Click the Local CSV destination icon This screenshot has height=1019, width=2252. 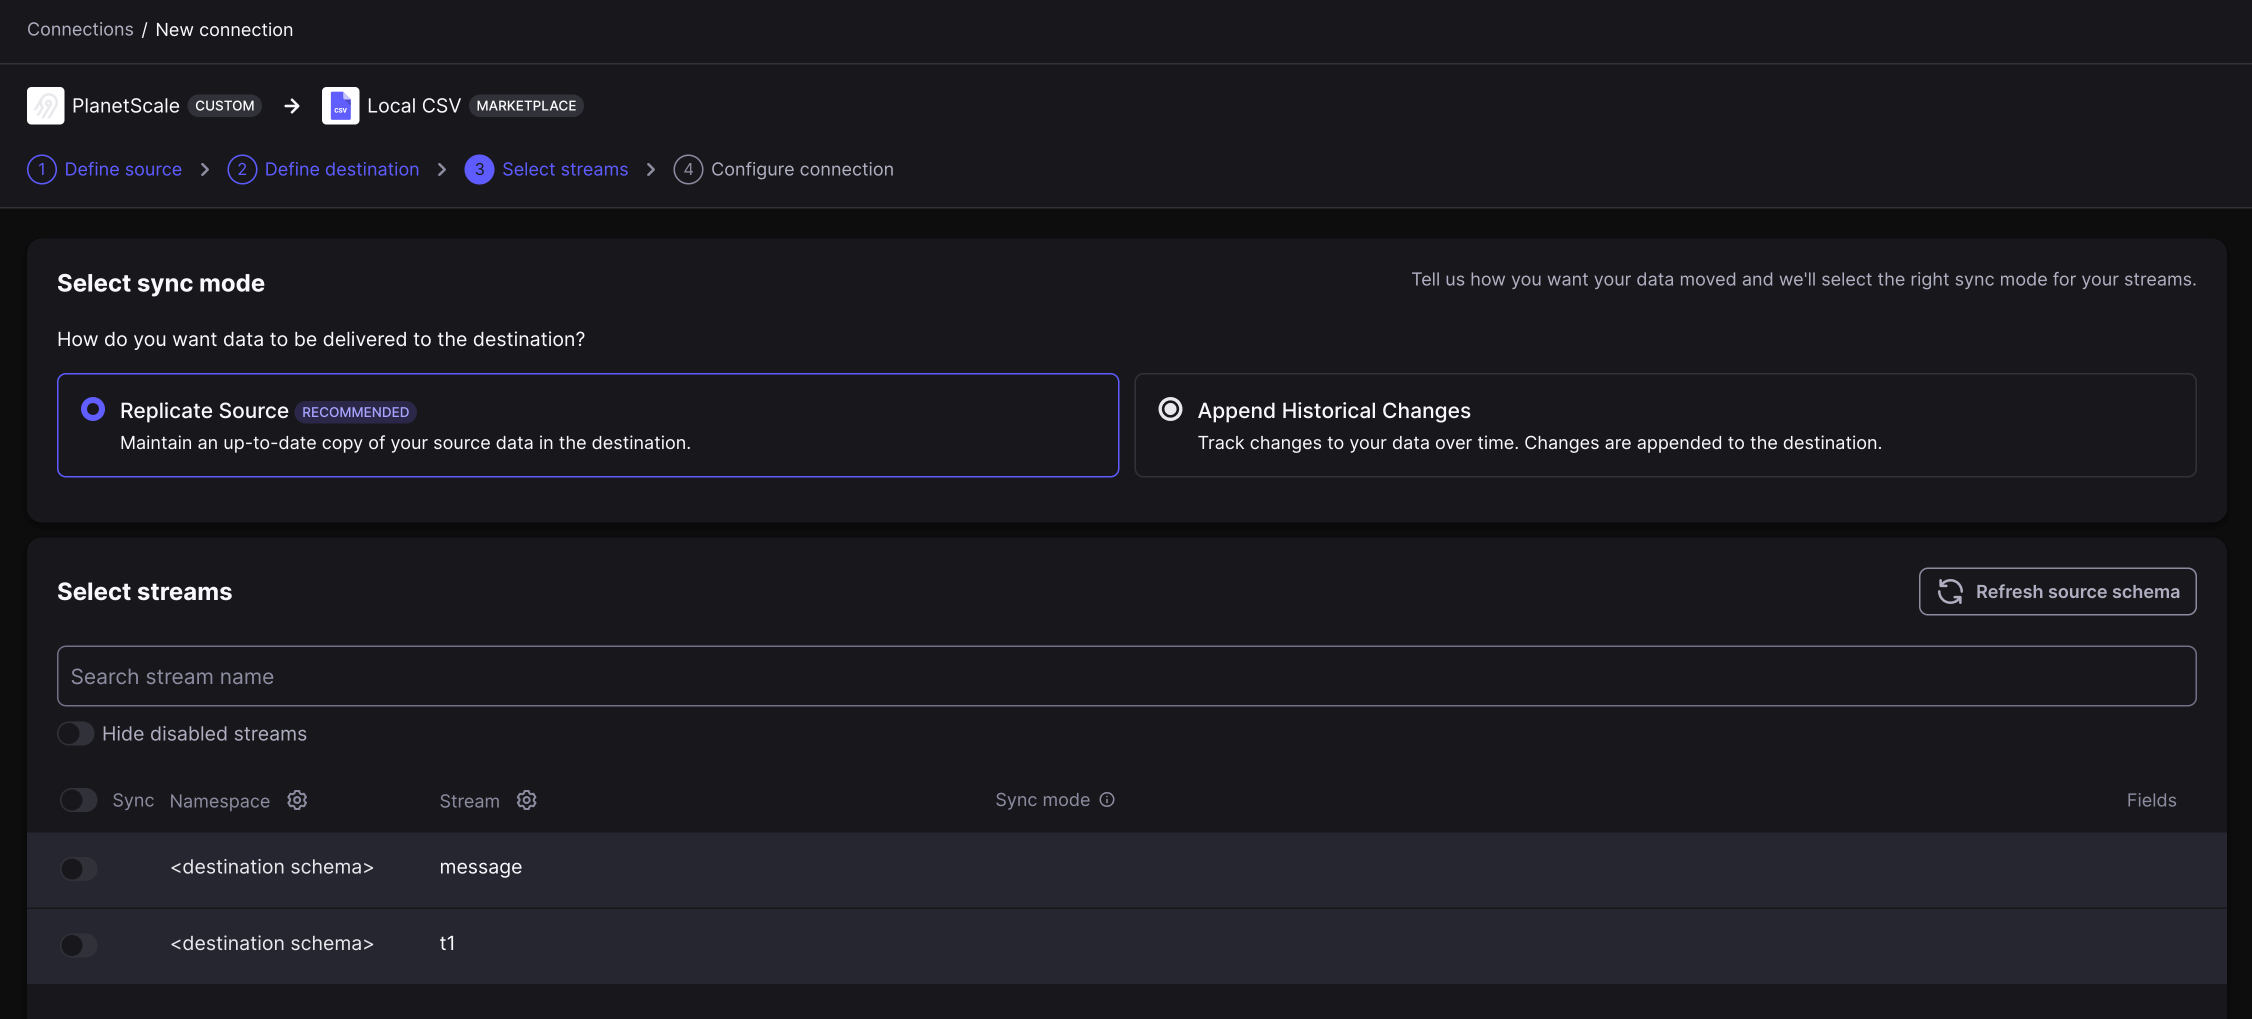pyautogui.click(x=340, y=106)
